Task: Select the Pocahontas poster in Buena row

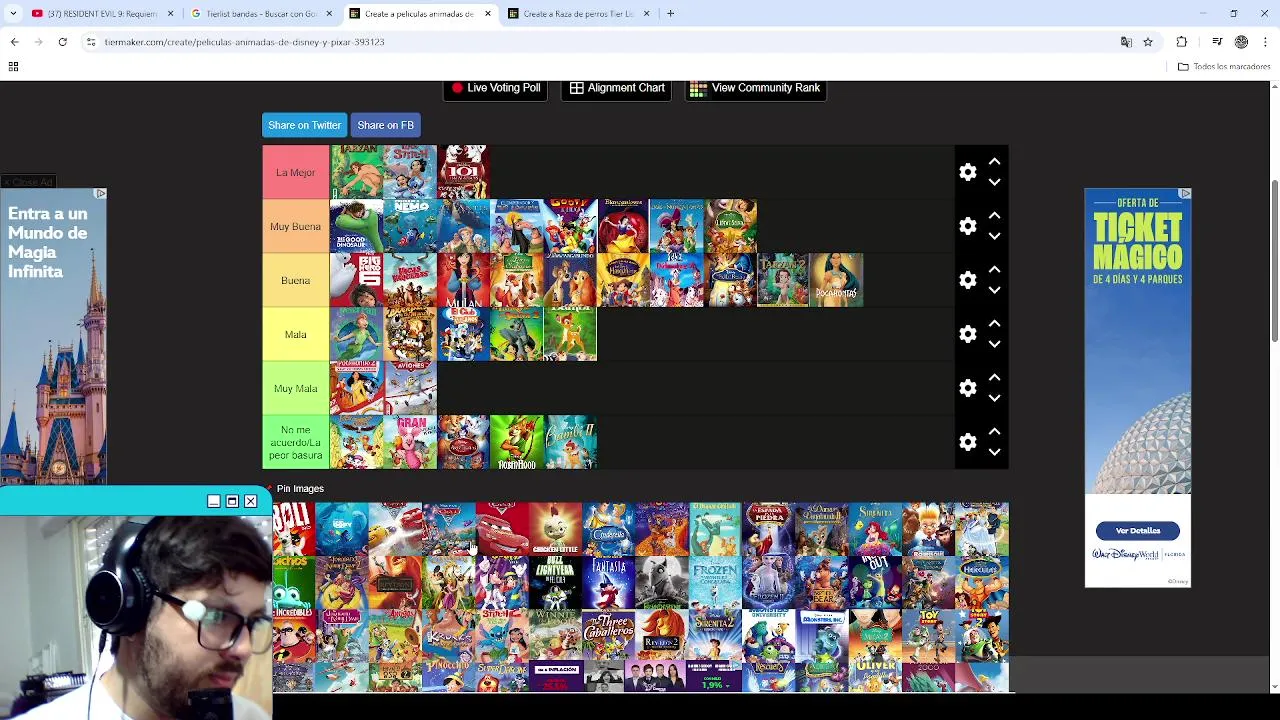Action: [x=837, y=280]
